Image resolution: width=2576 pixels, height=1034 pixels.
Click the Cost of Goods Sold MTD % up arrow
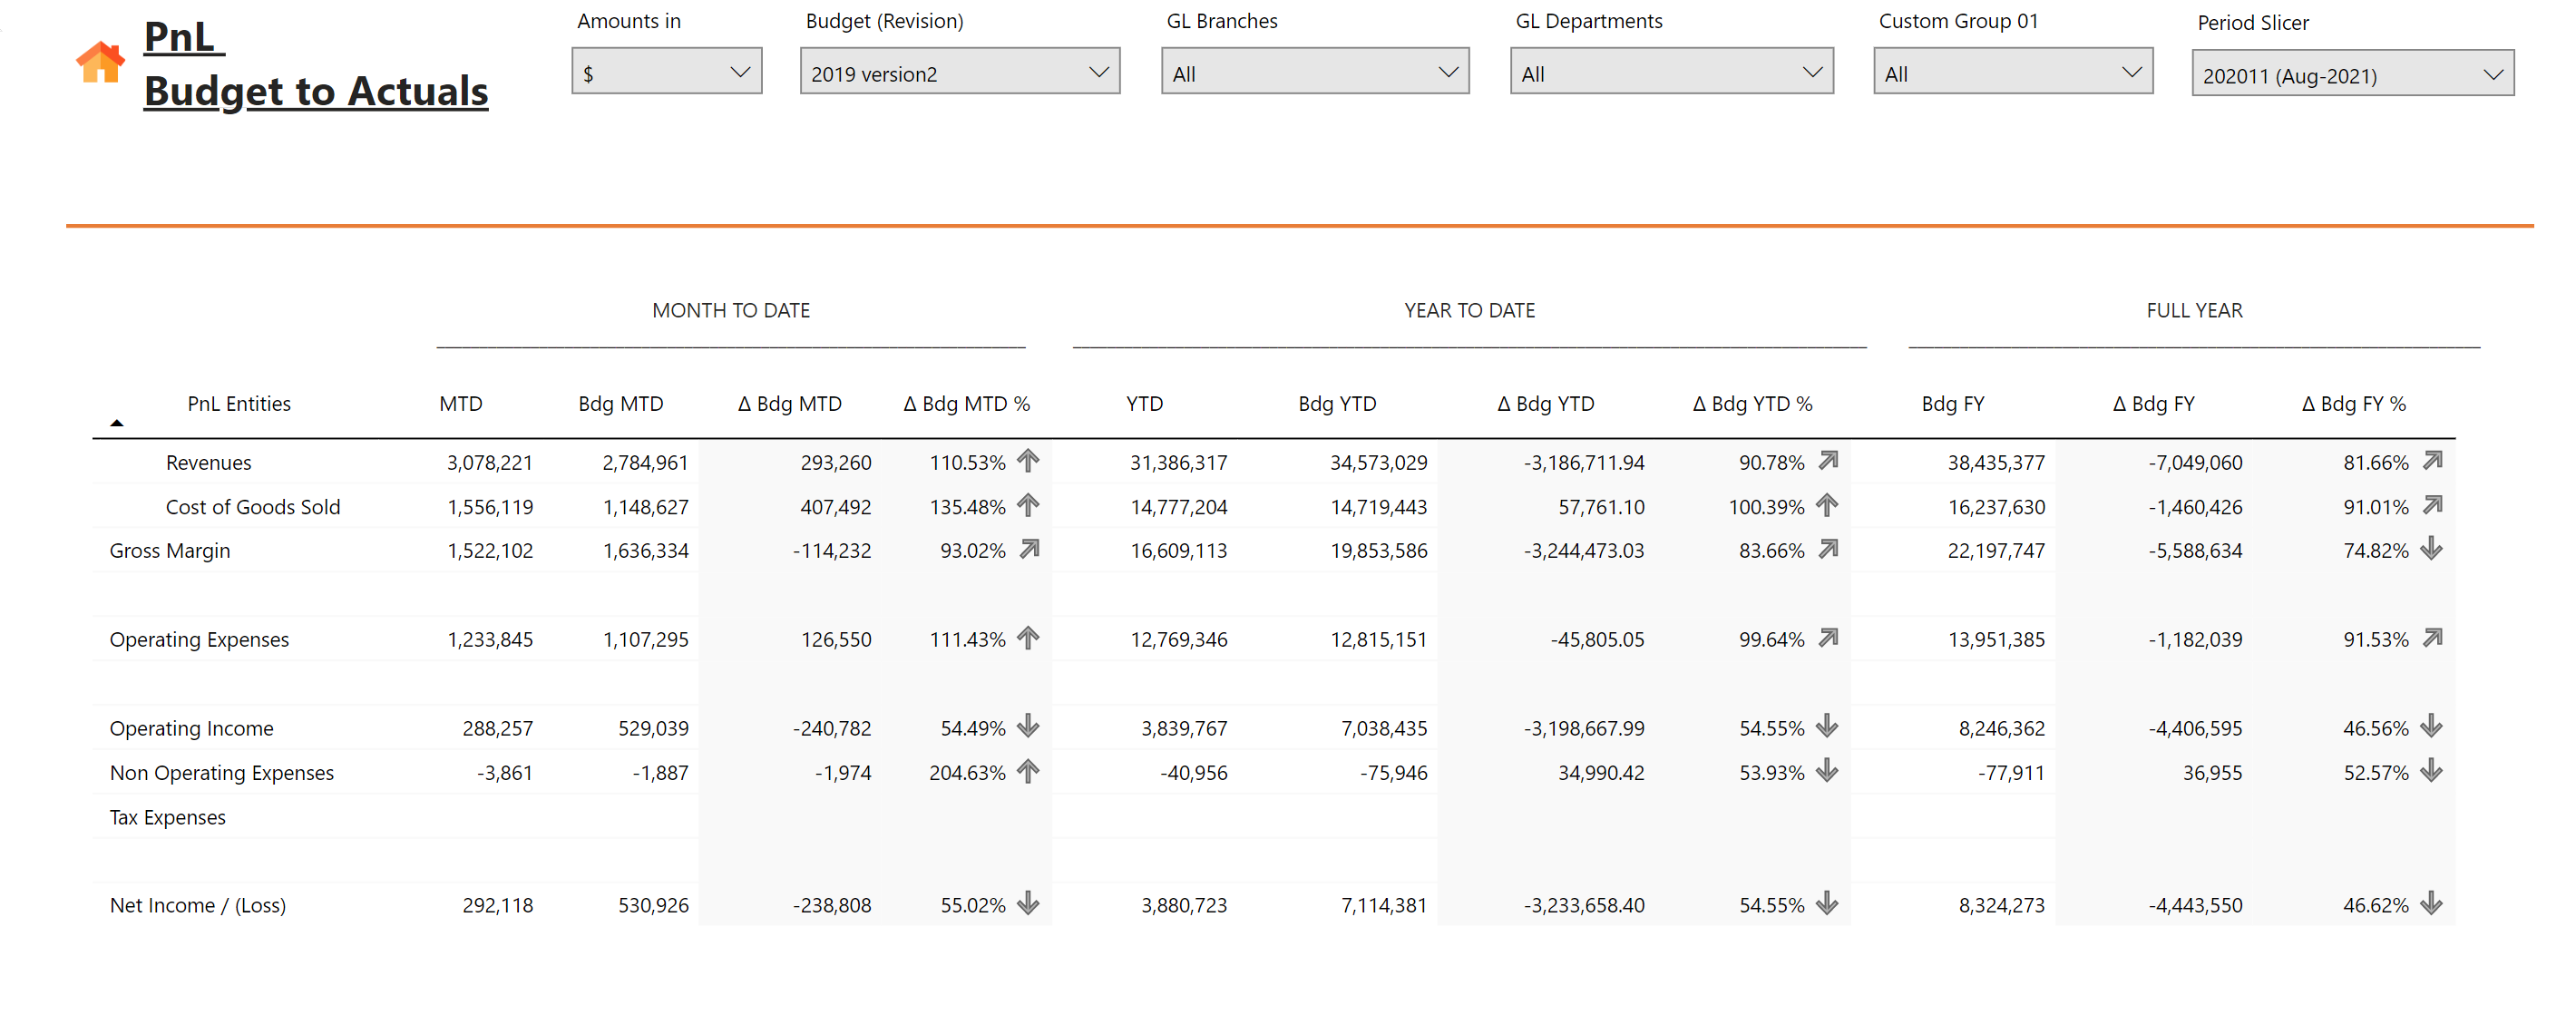coord(1028,505)
